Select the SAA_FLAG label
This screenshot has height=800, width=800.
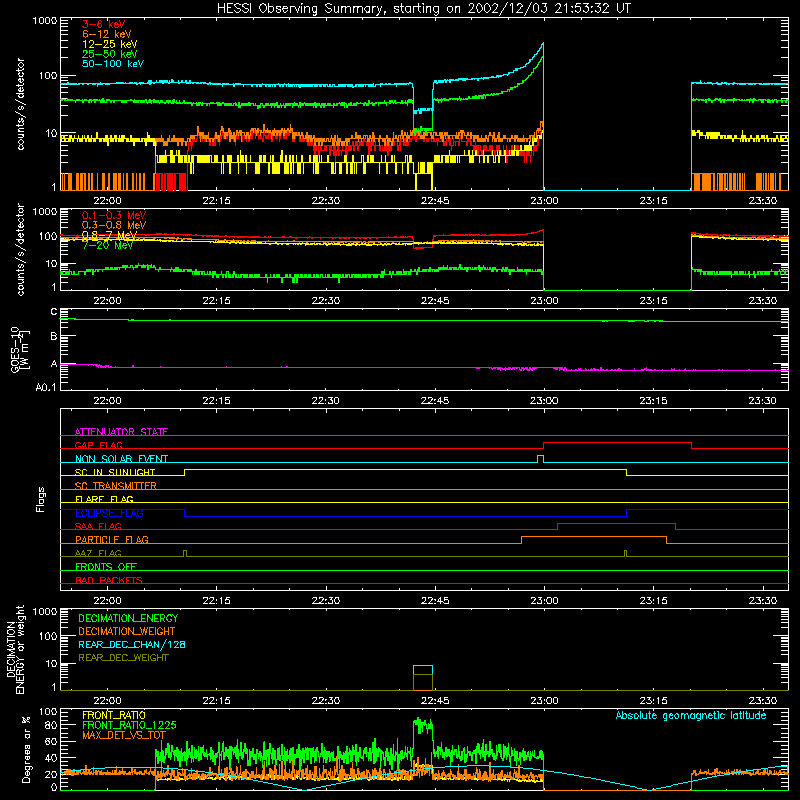98,526
